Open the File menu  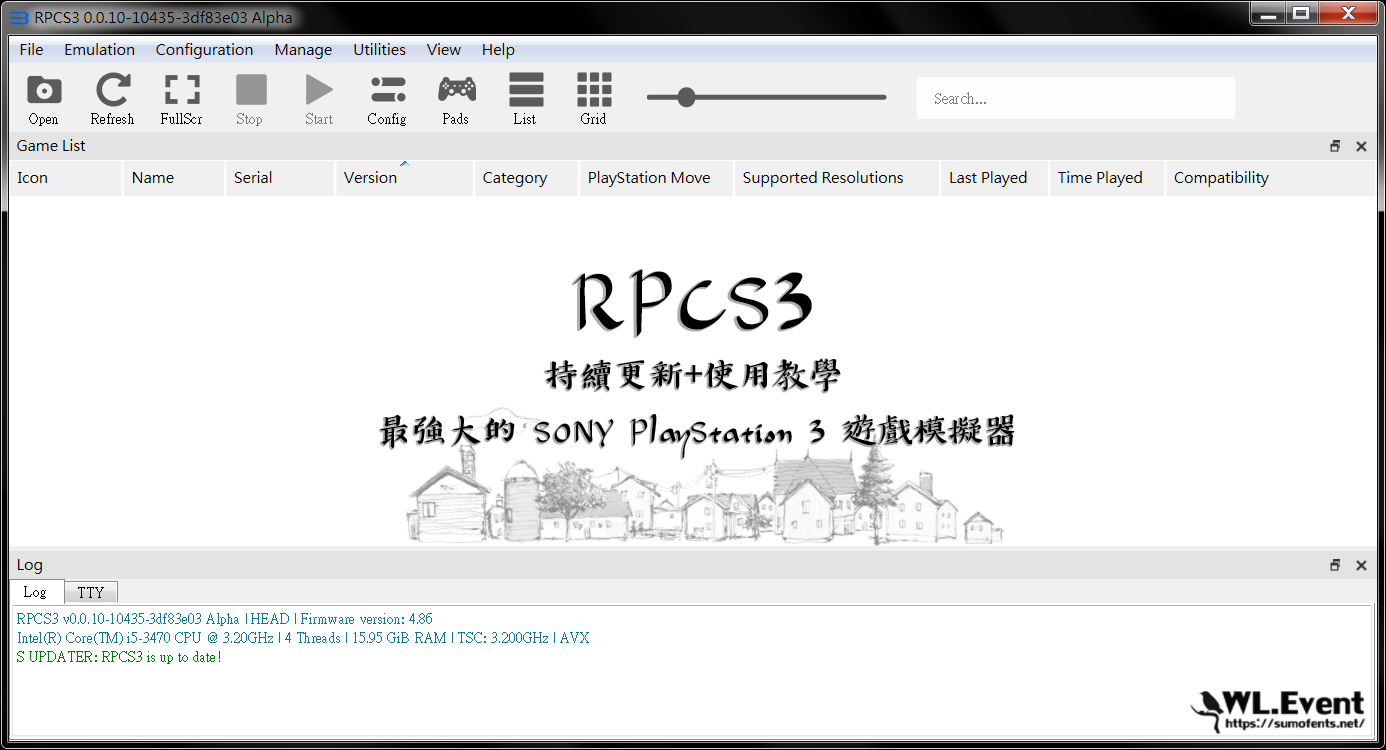click(x=31, y=50)
